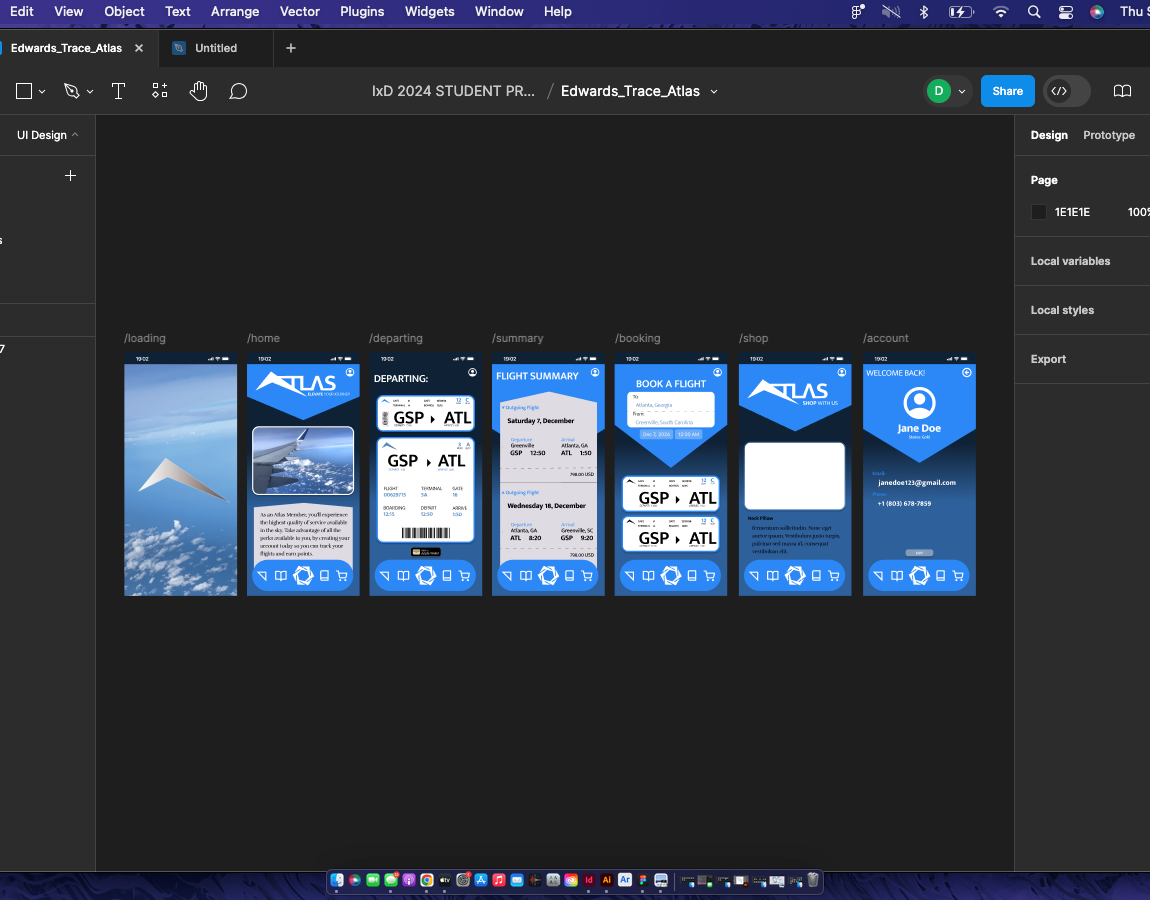The height and width of the screenshot is (900, 1150).
Task: Click the blue Share button
Action: (1008, 91)
